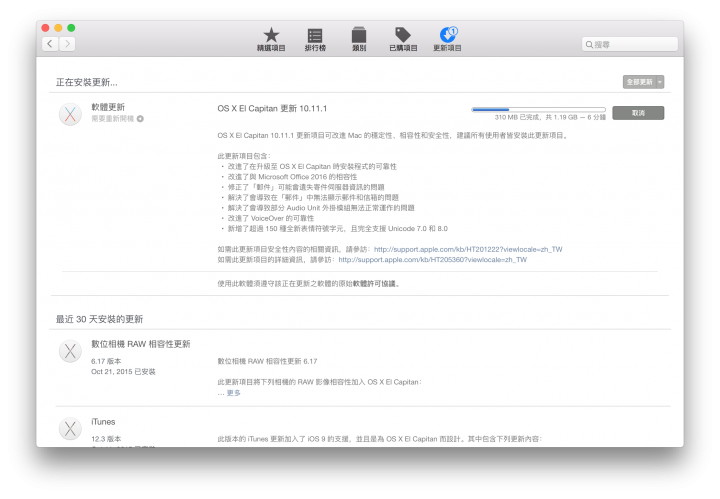720x499 pixels.
Task: Click the search field (搜尋)
Action: [x=630, y=44]
